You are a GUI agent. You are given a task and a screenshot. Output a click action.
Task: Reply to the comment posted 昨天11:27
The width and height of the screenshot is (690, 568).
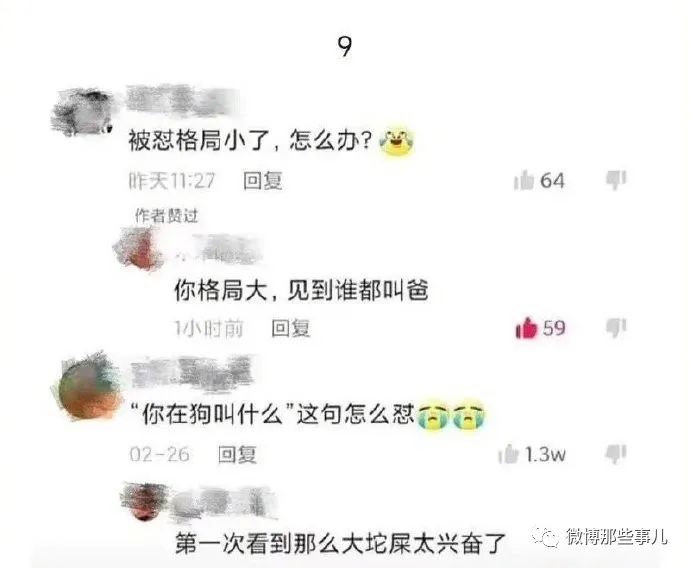263,181
